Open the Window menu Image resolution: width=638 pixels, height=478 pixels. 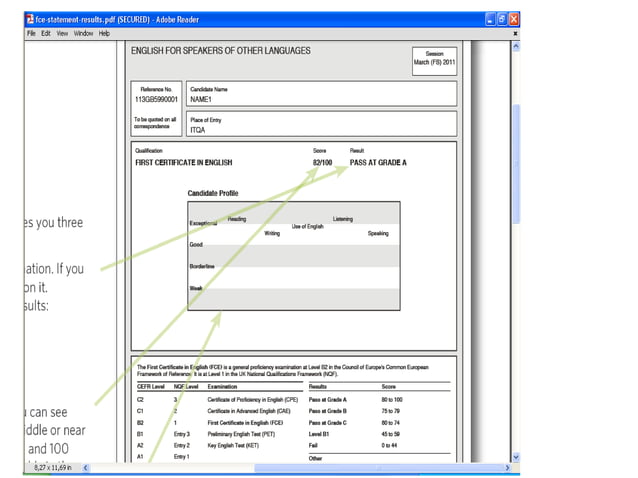click(x=83, y=33)
